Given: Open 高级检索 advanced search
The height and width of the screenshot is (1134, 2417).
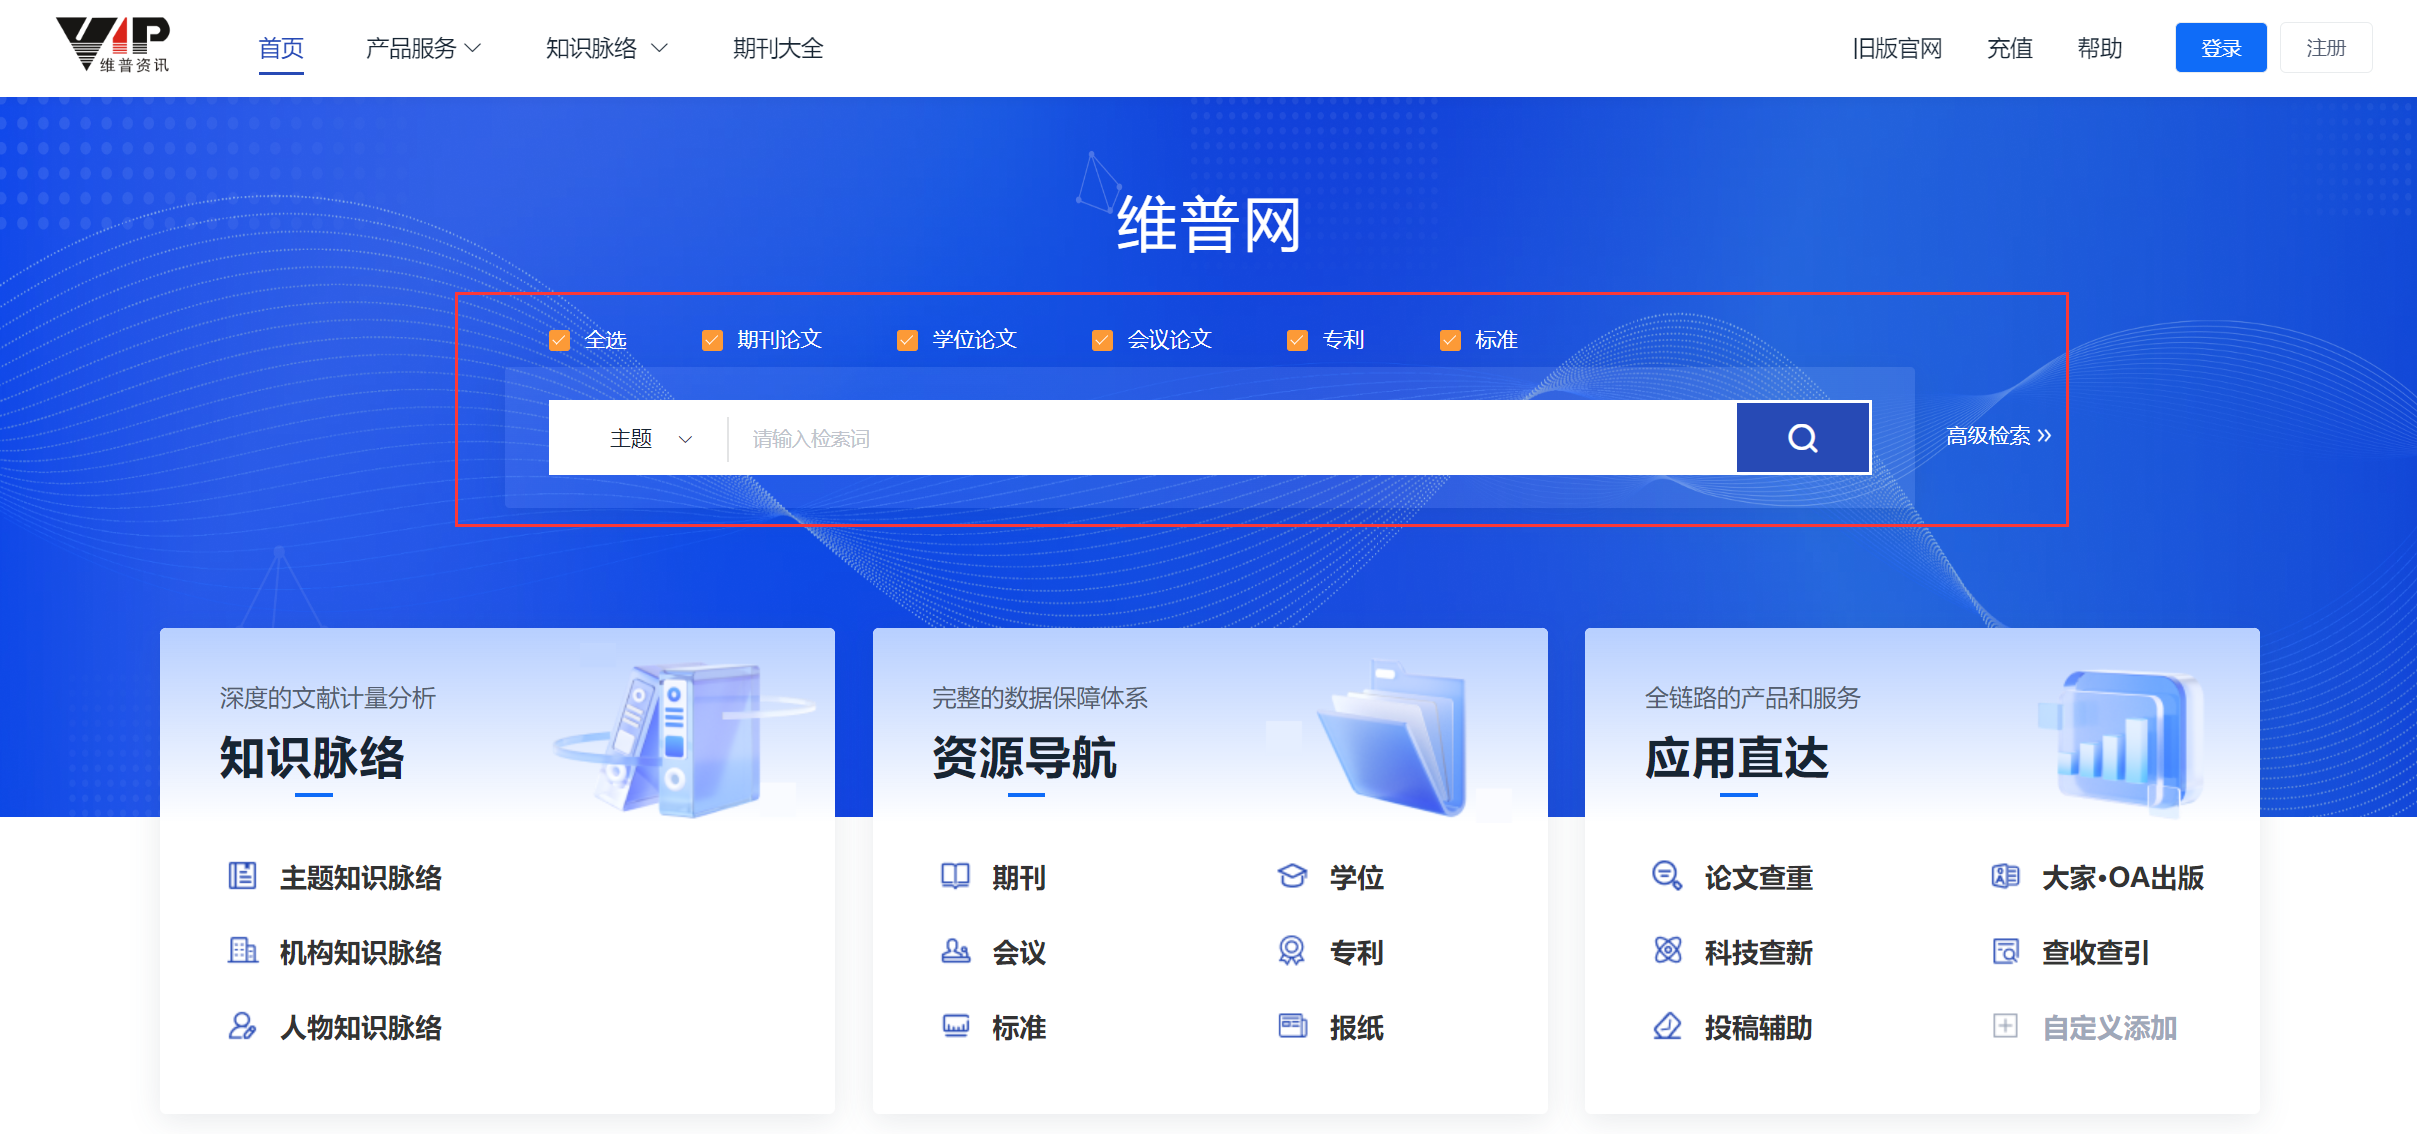Looking at the screenshot, I should click(x=1998, y=436).
